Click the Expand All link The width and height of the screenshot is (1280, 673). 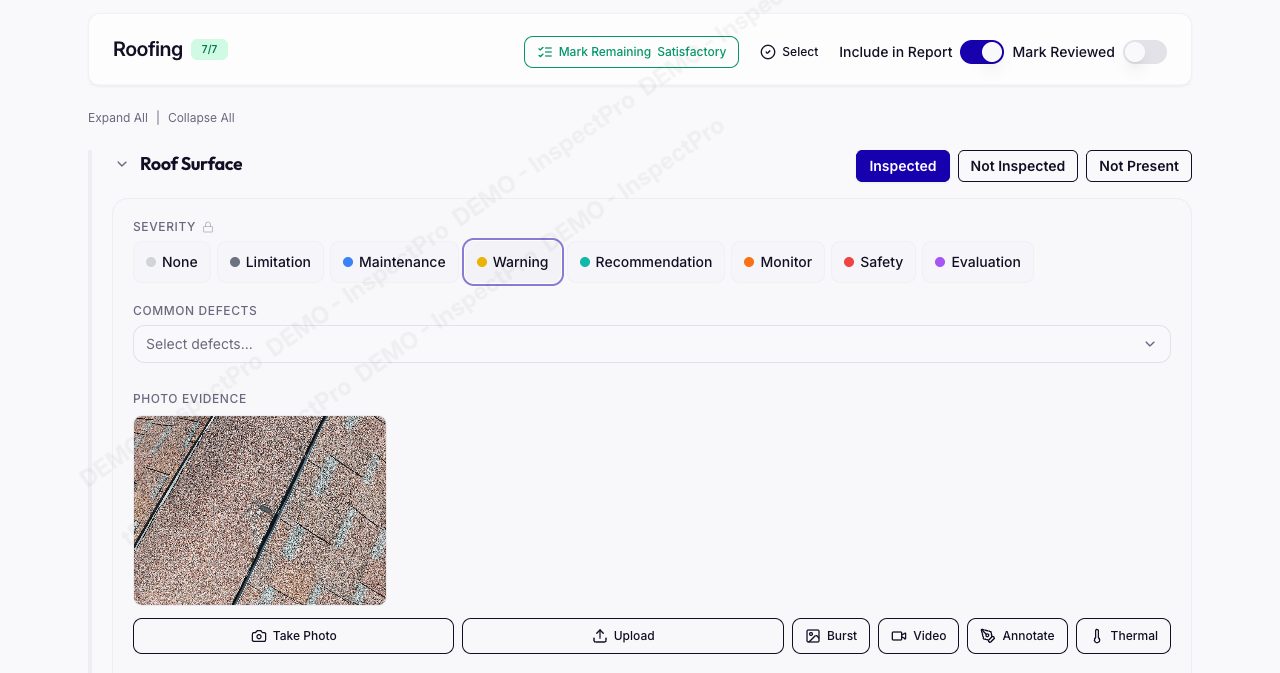118,118
